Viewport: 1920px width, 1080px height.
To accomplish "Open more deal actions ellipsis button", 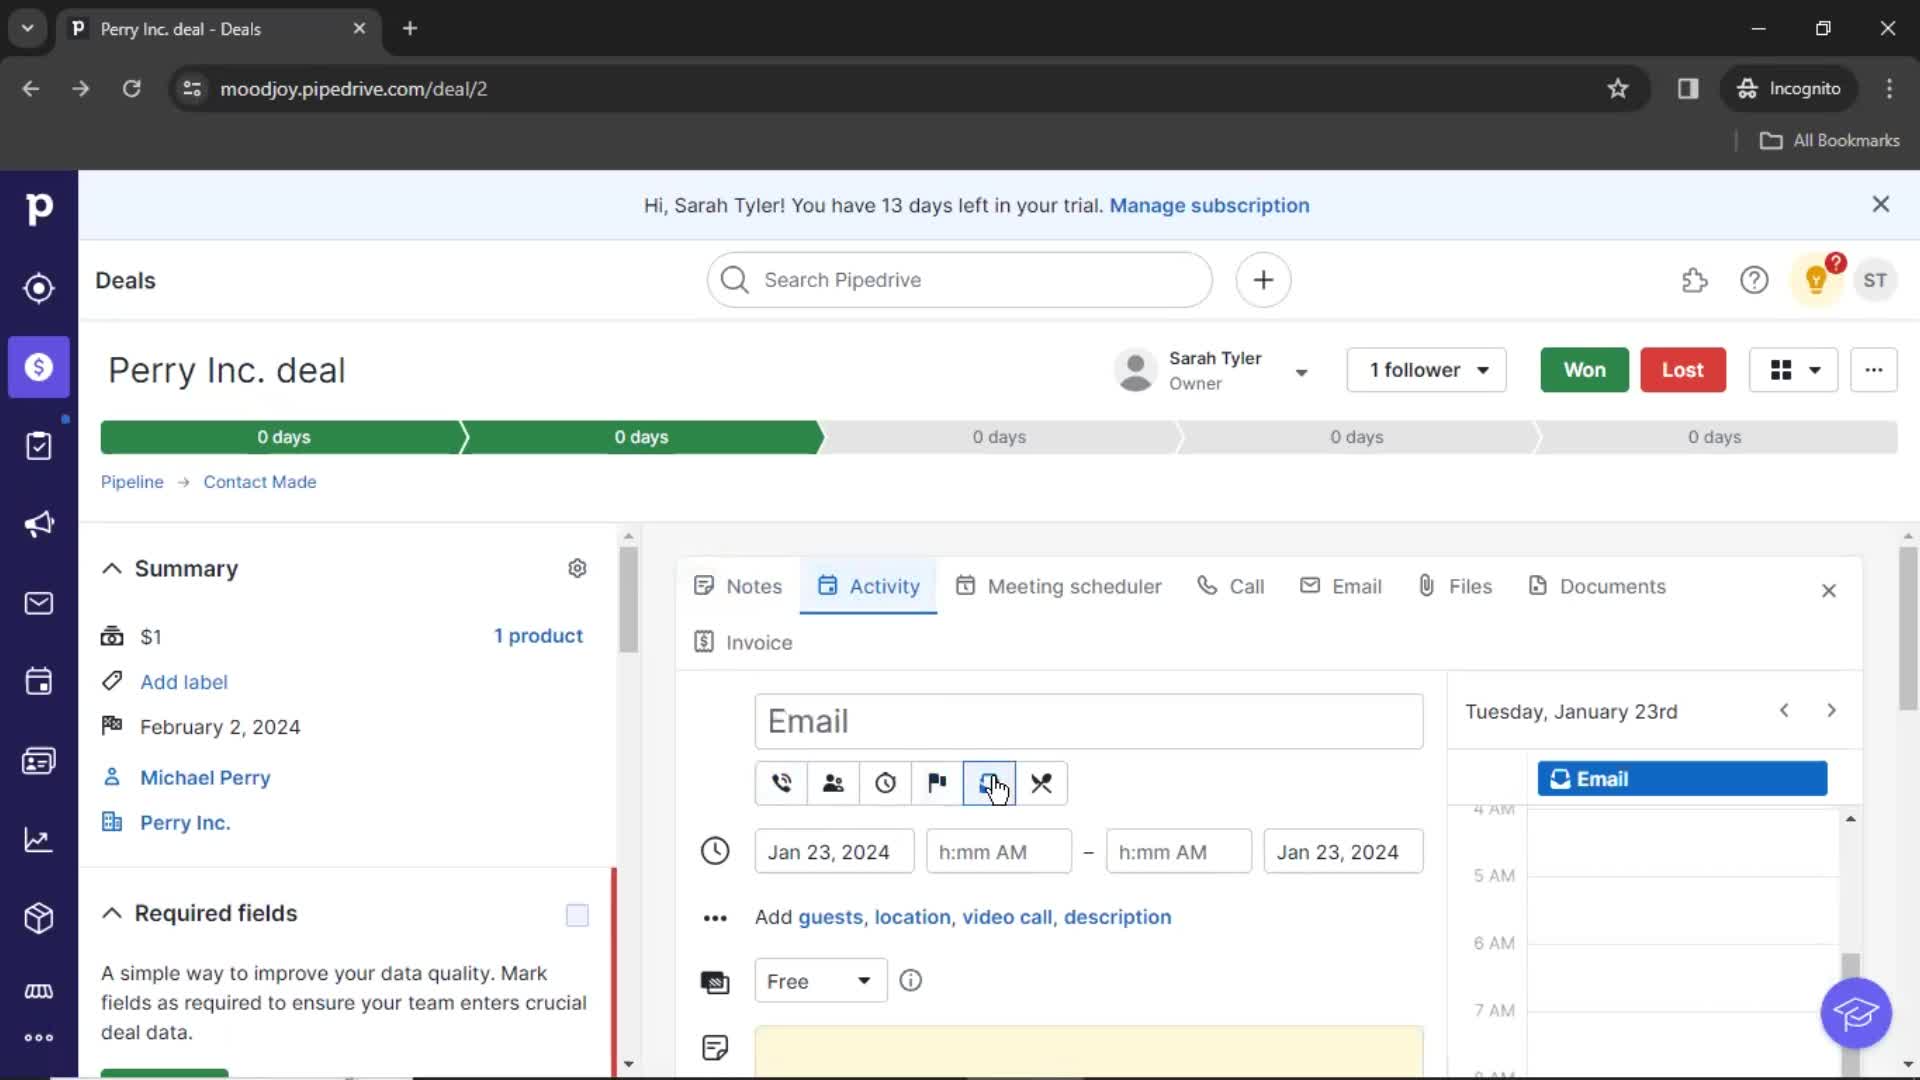I will click(1873, 370).
